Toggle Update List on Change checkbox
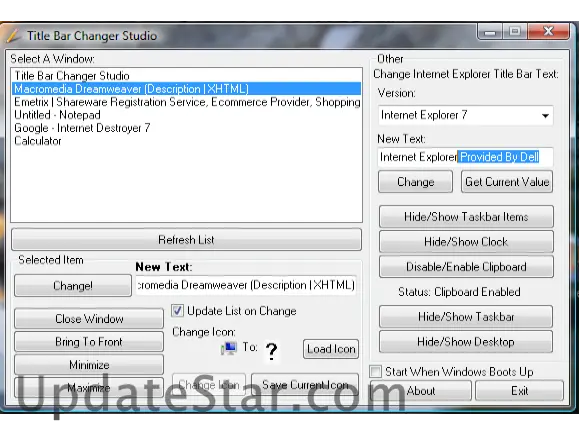This screenshot has height=436, width=581. coord(177,310)
